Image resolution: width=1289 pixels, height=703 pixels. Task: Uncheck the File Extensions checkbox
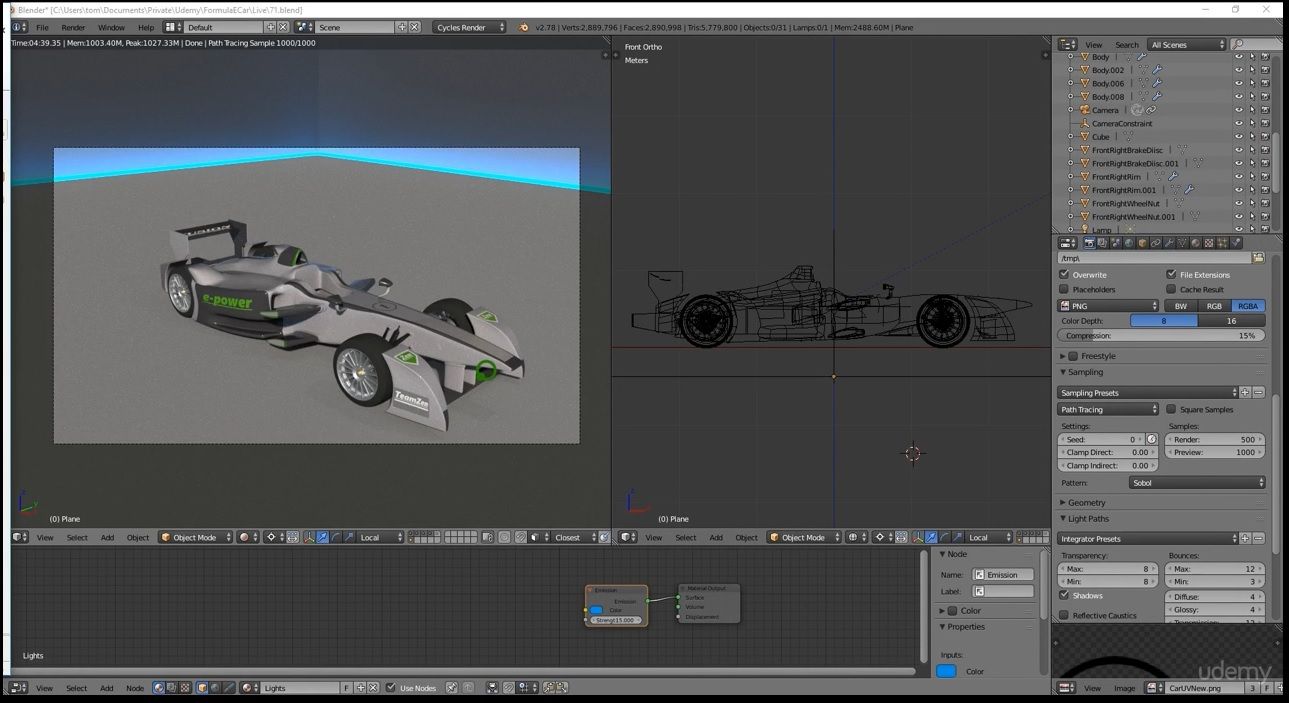click(1171, 274)
